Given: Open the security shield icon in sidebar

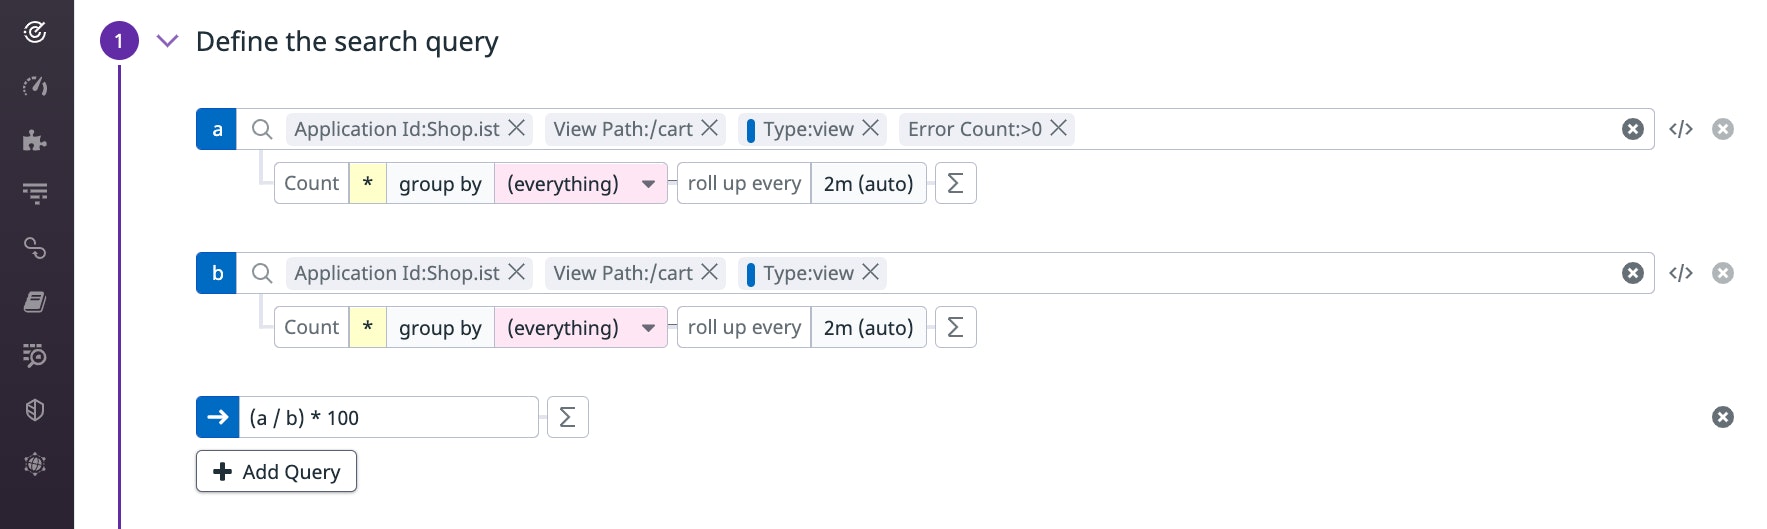Looking at the screenshot, I should [35, 410].
